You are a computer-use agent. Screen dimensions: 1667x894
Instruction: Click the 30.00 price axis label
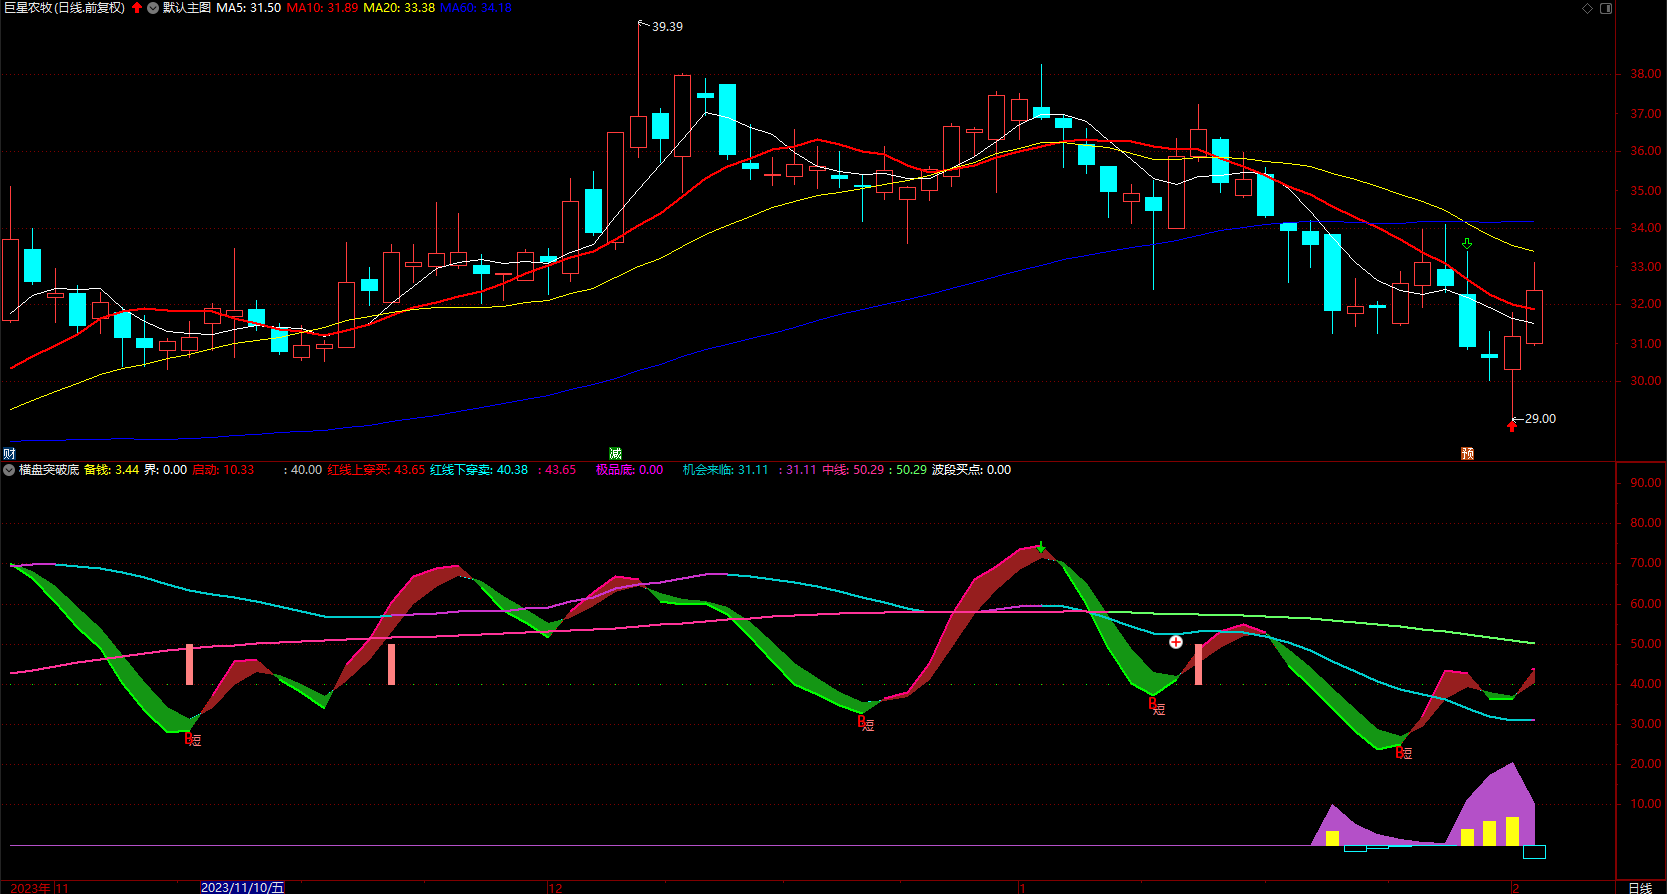[1646, 381]
